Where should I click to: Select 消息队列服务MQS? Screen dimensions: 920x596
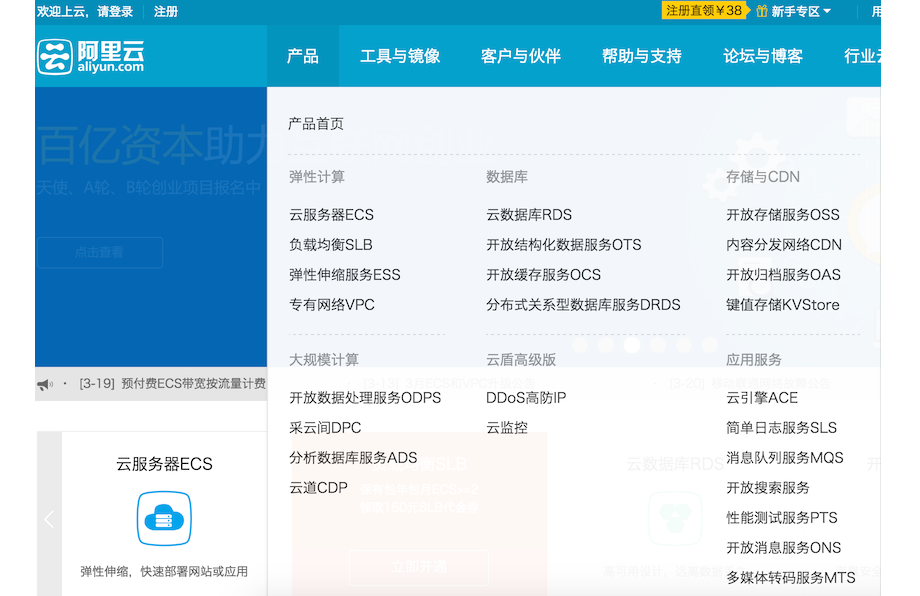click(x=785, y=458)
